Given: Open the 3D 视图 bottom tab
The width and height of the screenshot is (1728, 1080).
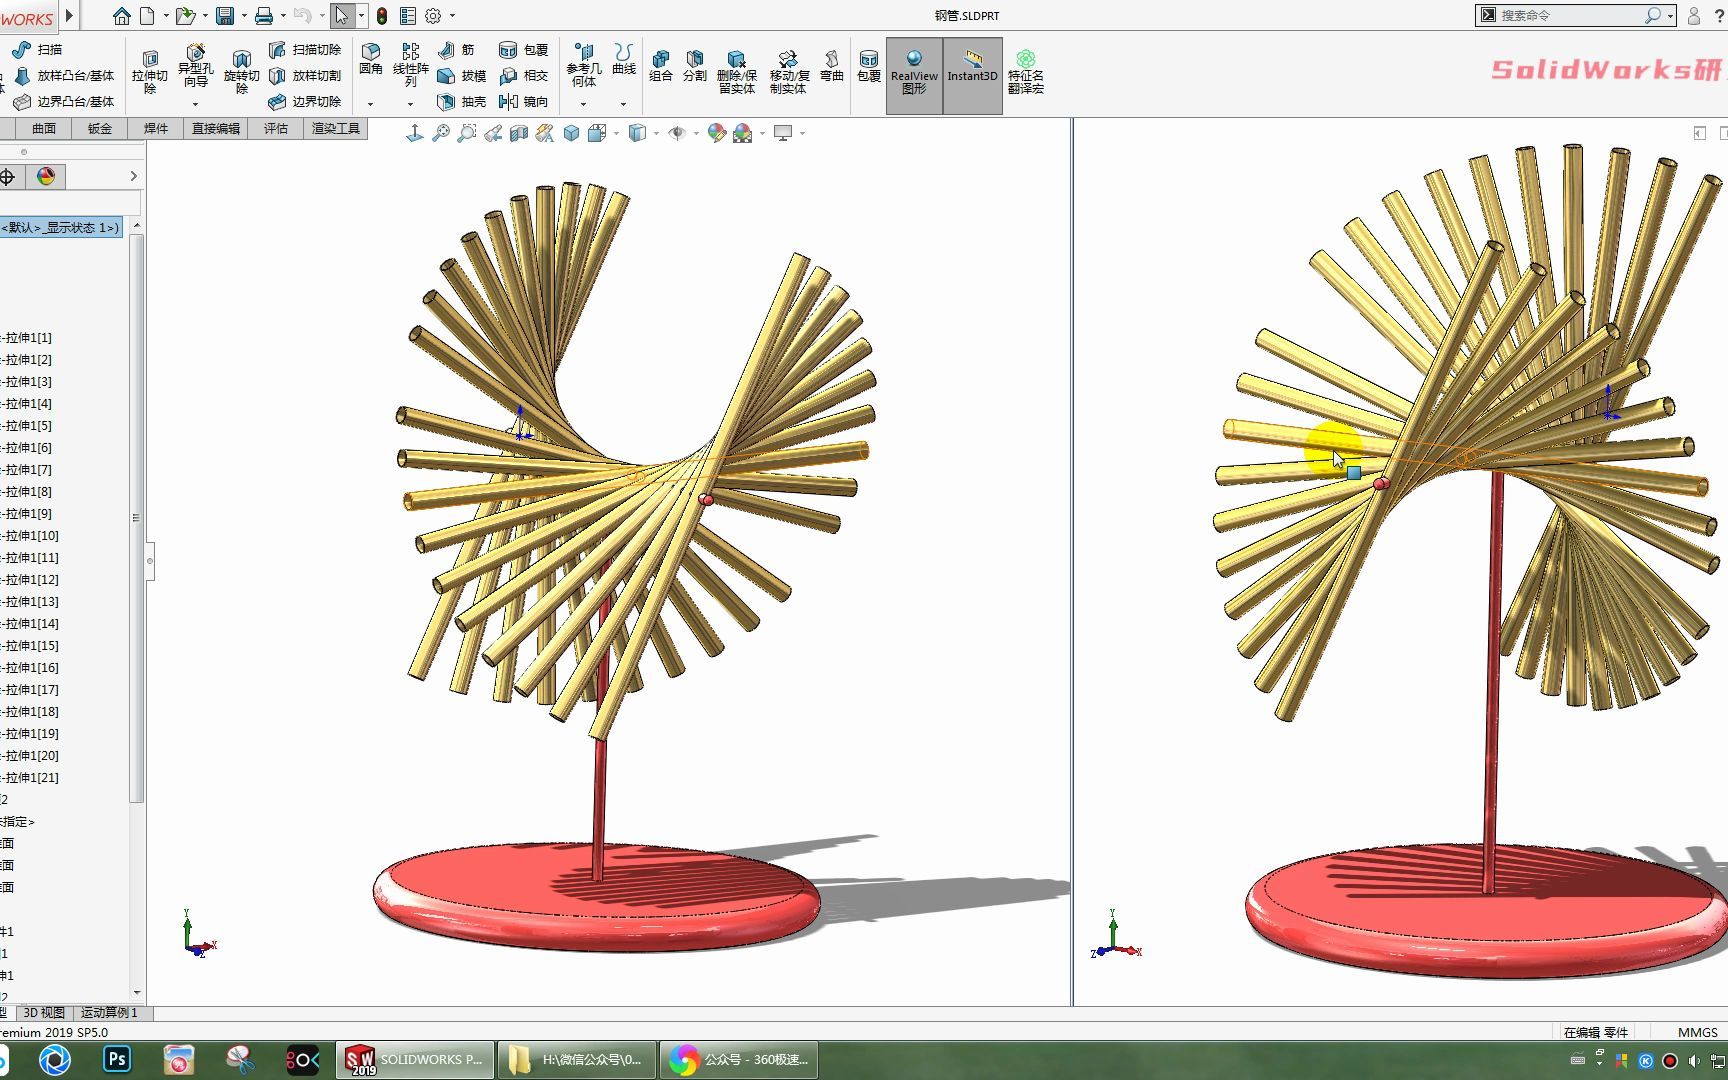Looking at the screenshot, I should [x=43, y=1013].
